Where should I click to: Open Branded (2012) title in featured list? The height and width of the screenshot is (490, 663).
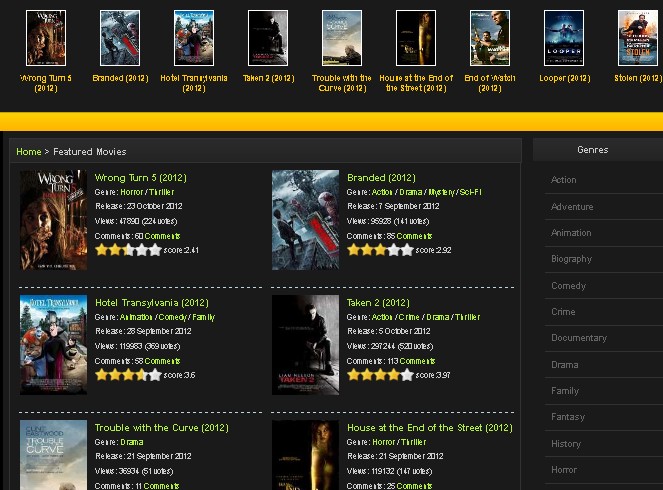(381, 178)
